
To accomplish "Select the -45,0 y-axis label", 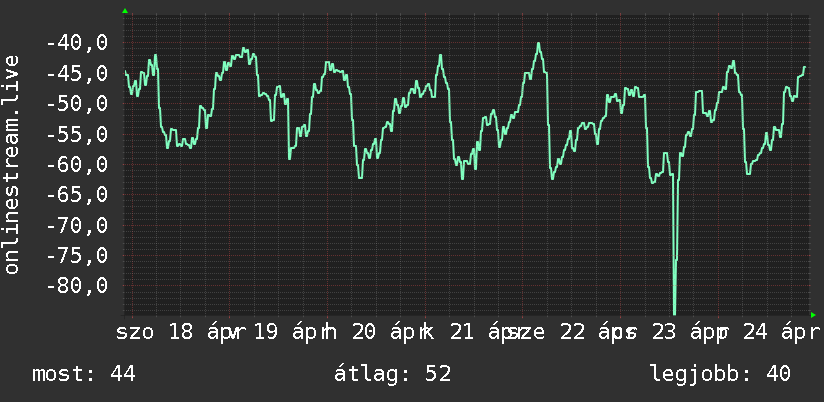I will 77,73.
